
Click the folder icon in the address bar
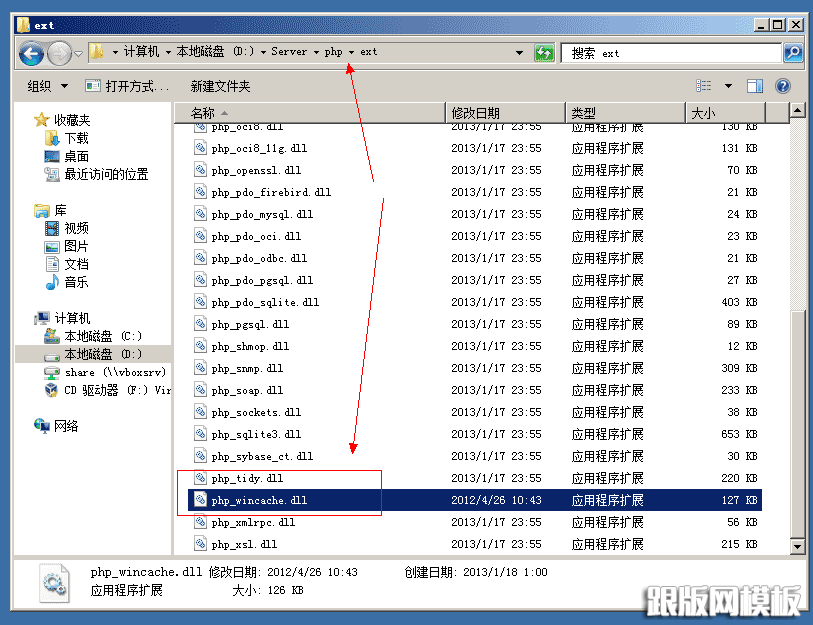coord(96,52)
